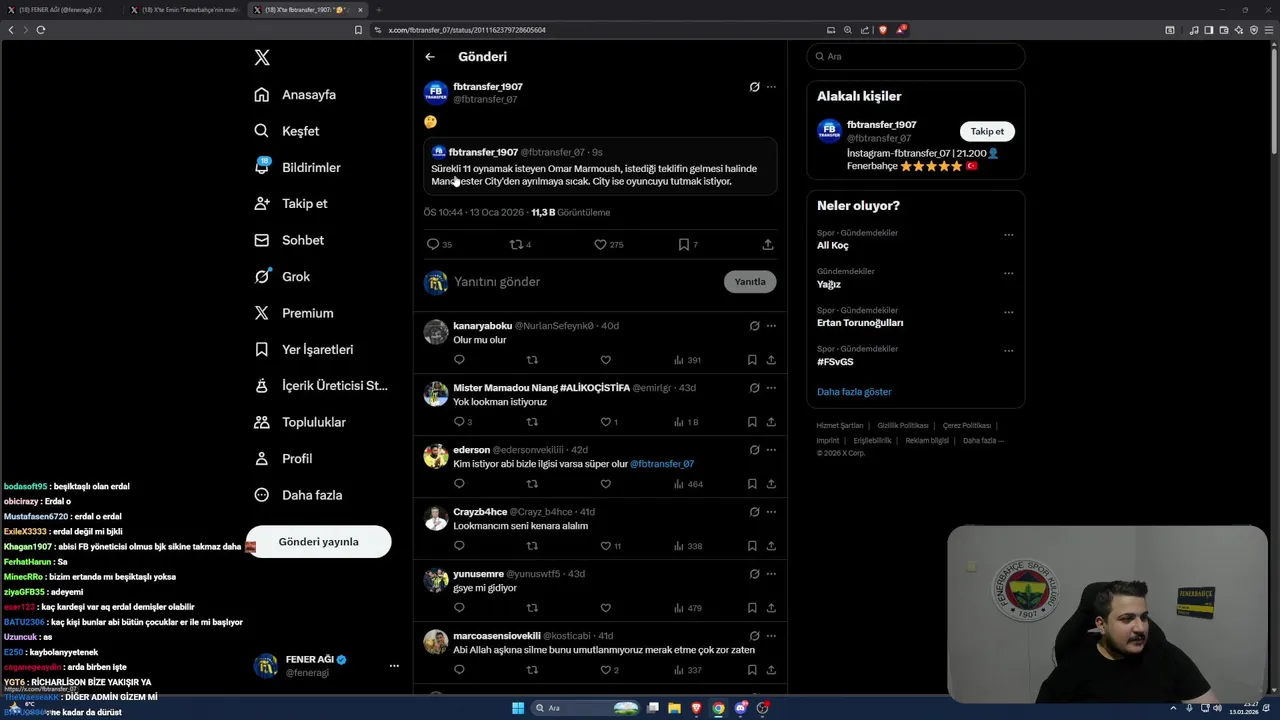
Task: Reply to Mister Mamadou Niang comment
Action: [459, 422]
